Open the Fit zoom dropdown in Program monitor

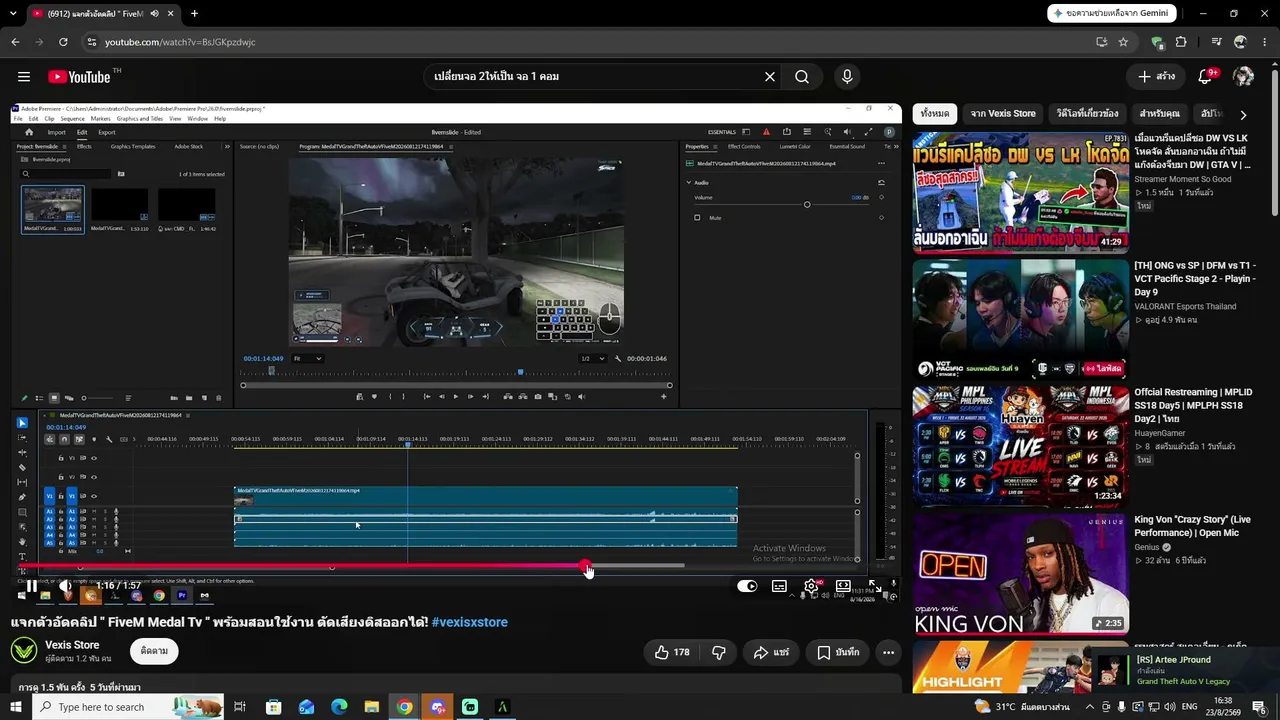click(306, 358)
